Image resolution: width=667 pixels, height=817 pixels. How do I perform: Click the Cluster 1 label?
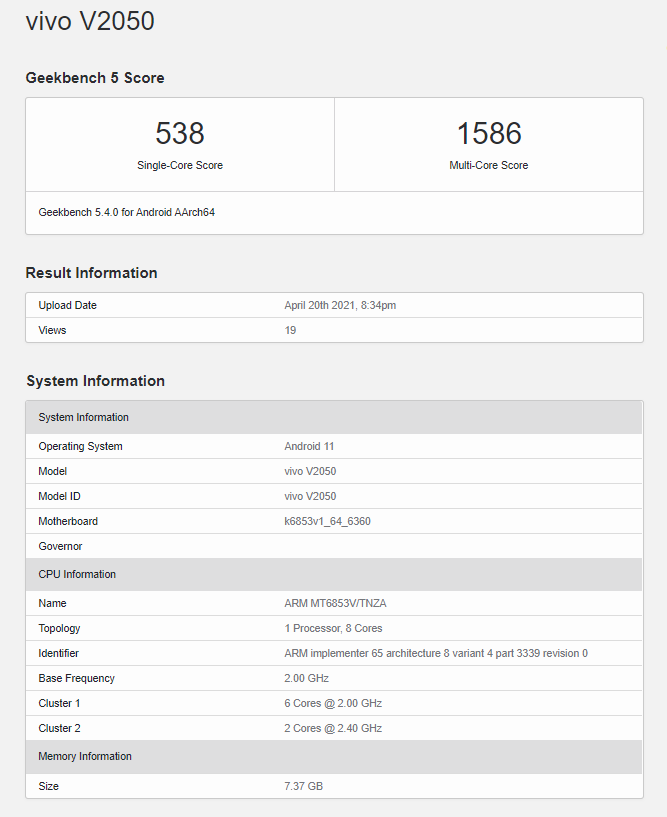tap(59, 703)
